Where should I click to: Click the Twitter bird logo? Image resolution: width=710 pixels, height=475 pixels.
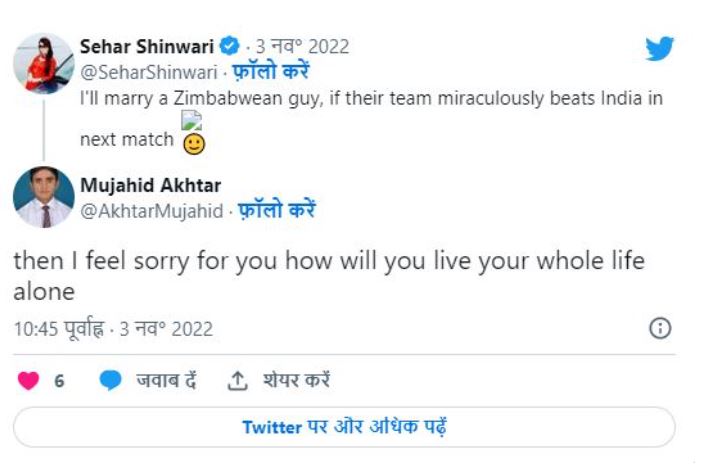point(659,49)
